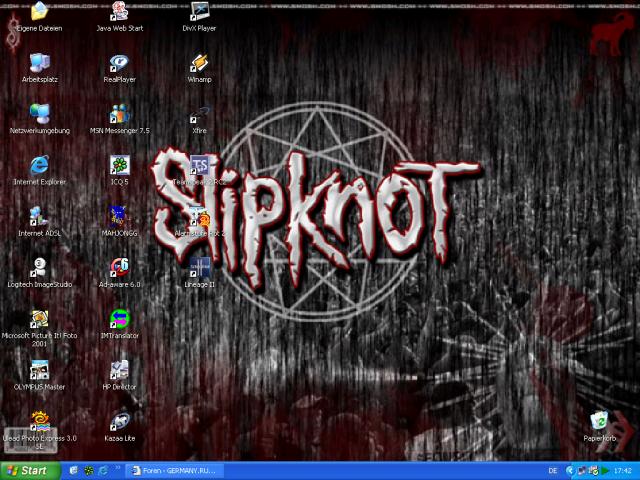Click Show Desktop in Quick Launch
Viewport: 640px width, 480px height.
(x=74, y=471)
